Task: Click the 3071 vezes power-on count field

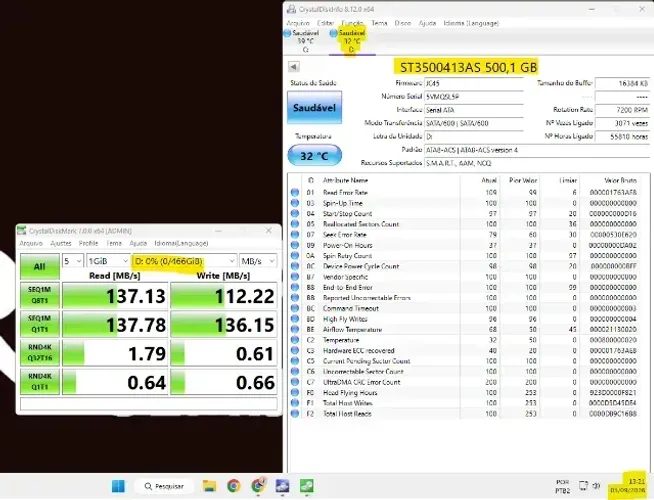Action: click(622, 123)
